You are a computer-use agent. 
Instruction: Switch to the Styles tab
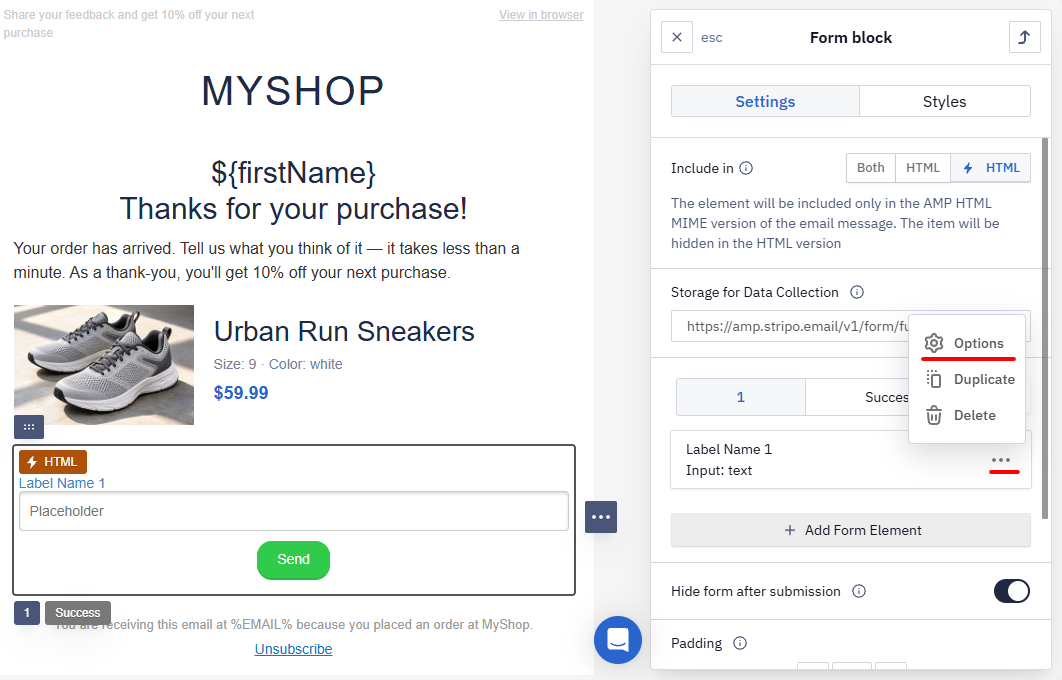pyautogui.click(x=945, y=102)
